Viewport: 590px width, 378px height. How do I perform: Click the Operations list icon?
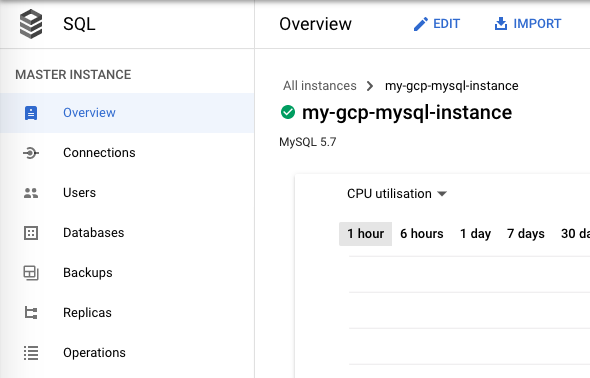pyautogui.click(x=31, y=353)
